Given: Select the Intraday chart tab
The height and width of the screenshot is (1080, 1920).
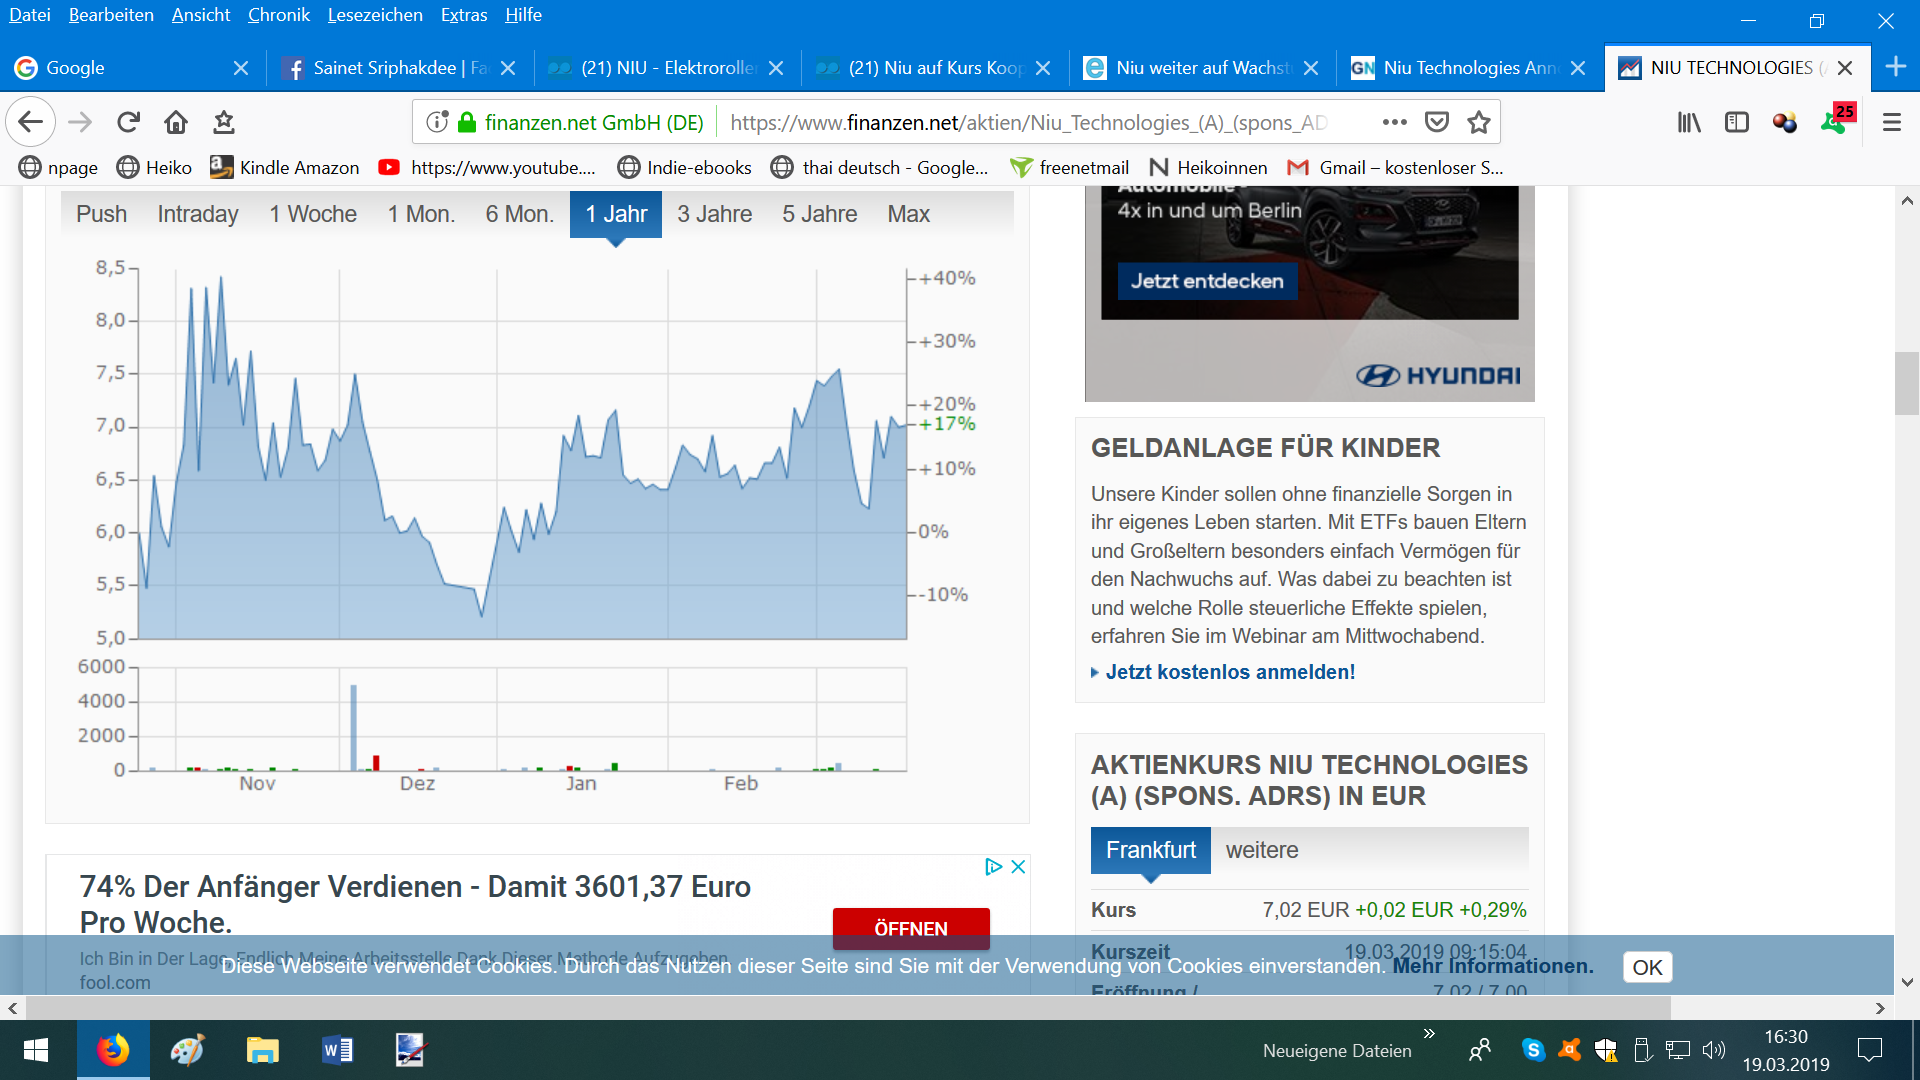Looking at the screenshot, I should 197,214.
